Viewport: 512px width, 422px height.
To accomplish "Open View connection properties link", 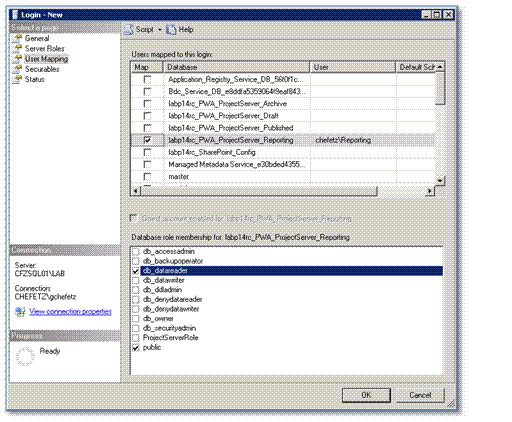I will pos(70,312).
